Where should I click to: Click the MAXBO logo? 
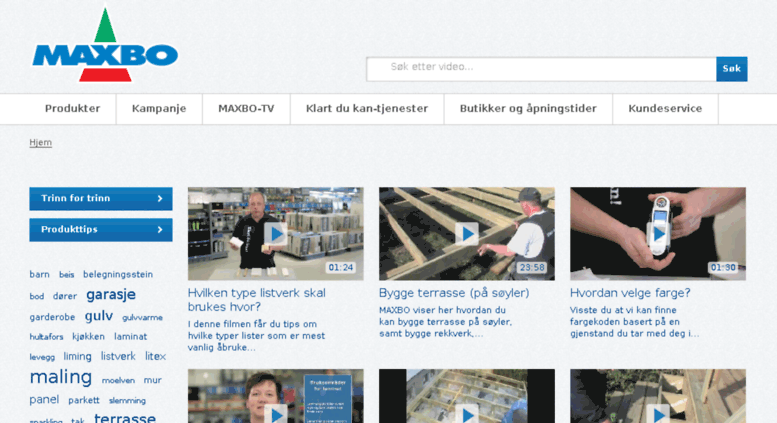105,45
